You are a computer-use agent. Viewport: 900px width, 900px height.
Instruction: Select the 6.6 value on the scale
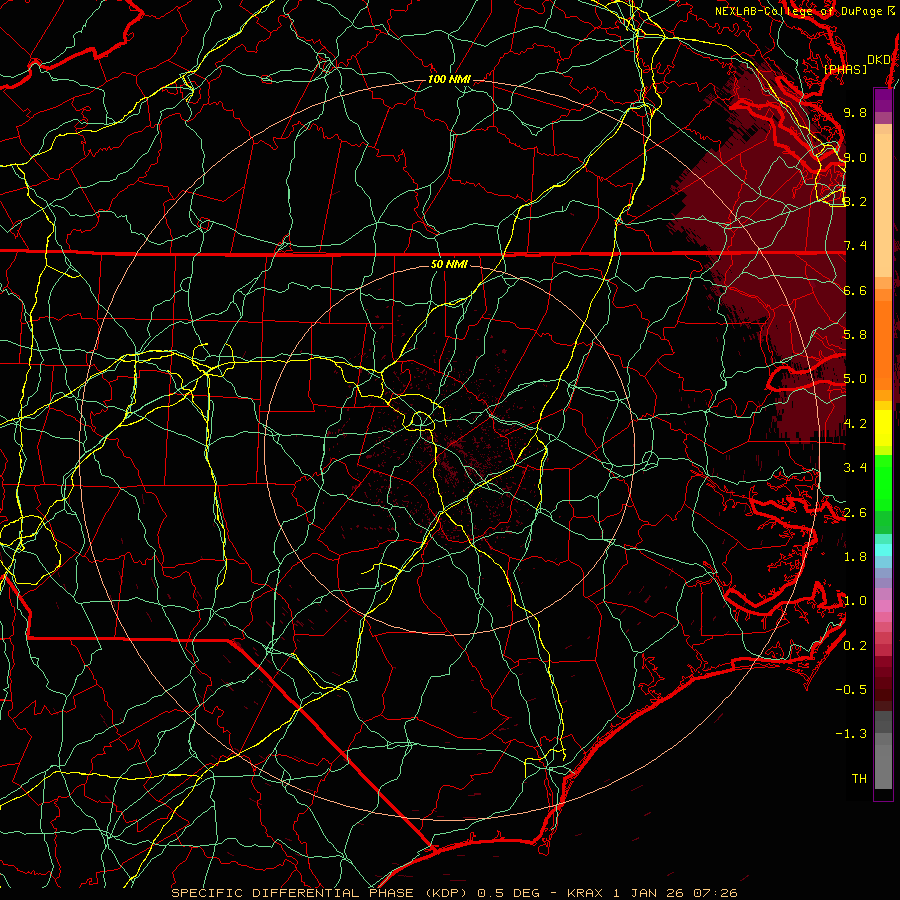point(855,290)
